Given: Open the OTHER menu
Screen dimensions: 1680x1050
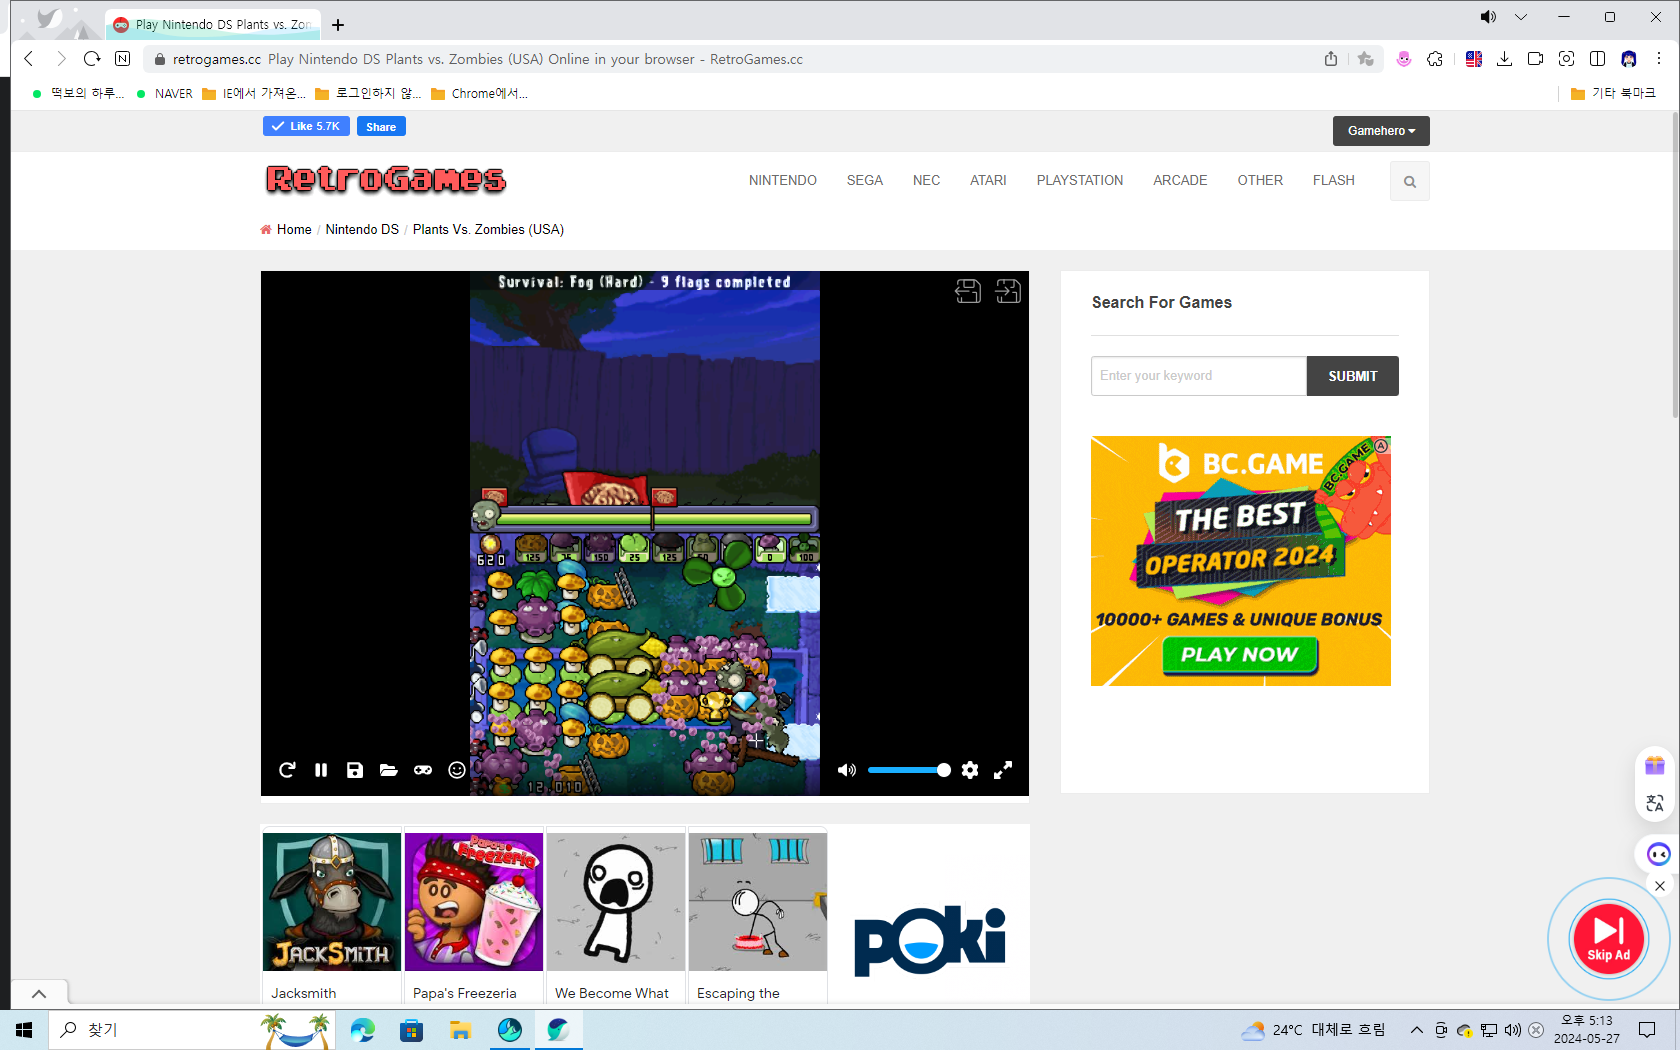Looking at the screenshot, I should click(1260, 180).
